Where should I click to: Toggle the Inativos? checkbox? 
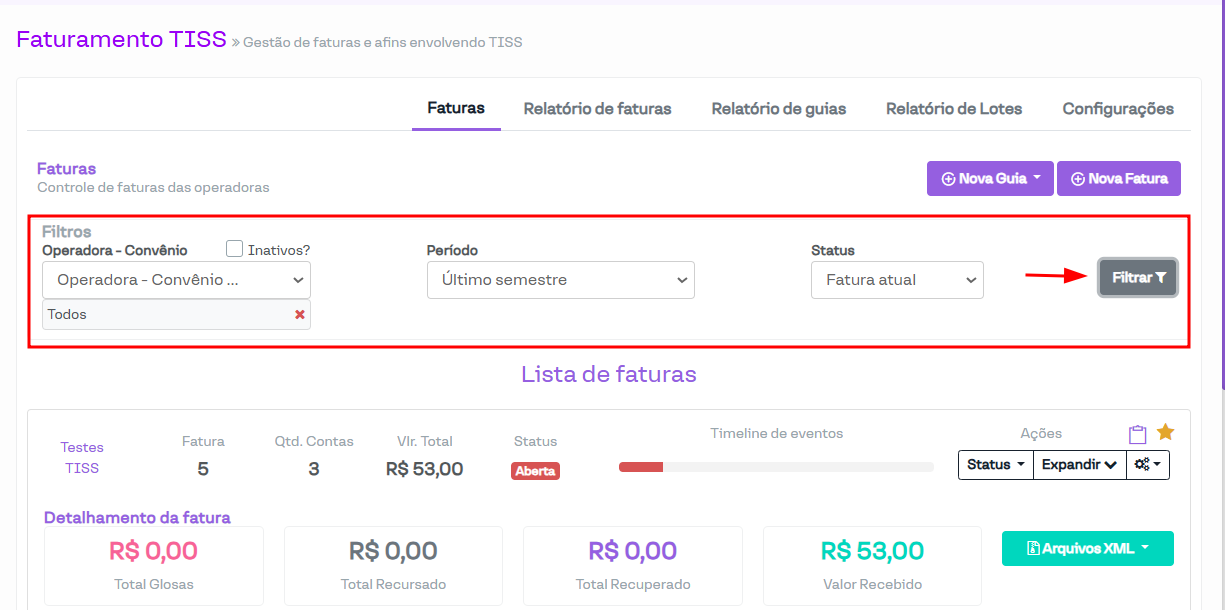click(235, 249)
